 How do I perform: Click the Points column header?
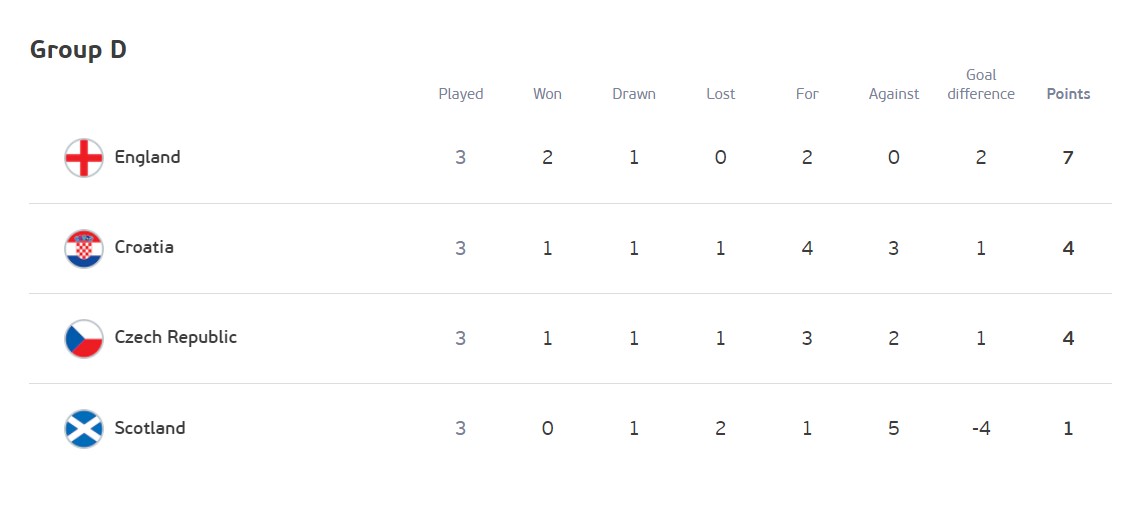point(1068,94)
